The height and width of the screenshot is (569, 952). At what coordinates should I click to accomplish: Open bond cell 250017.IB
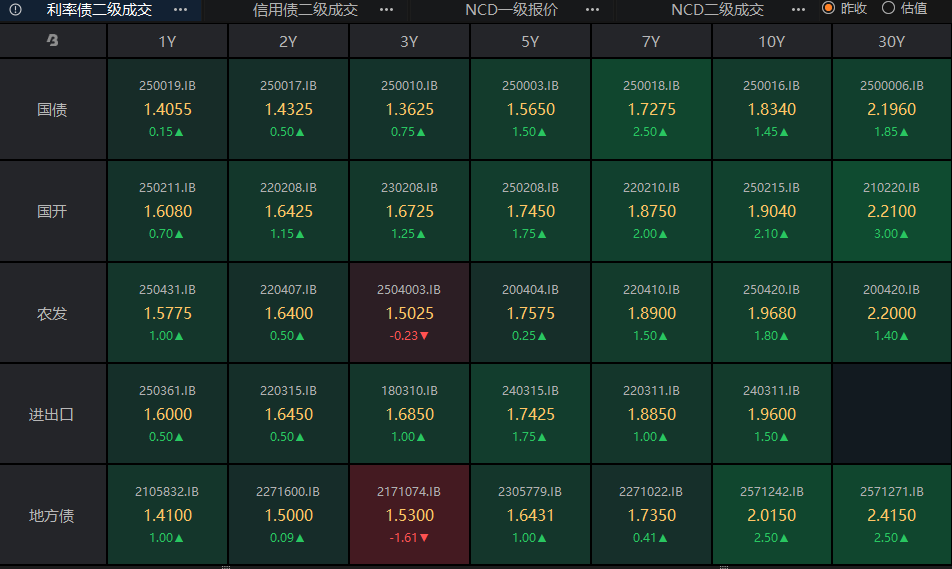coord(288,109)
